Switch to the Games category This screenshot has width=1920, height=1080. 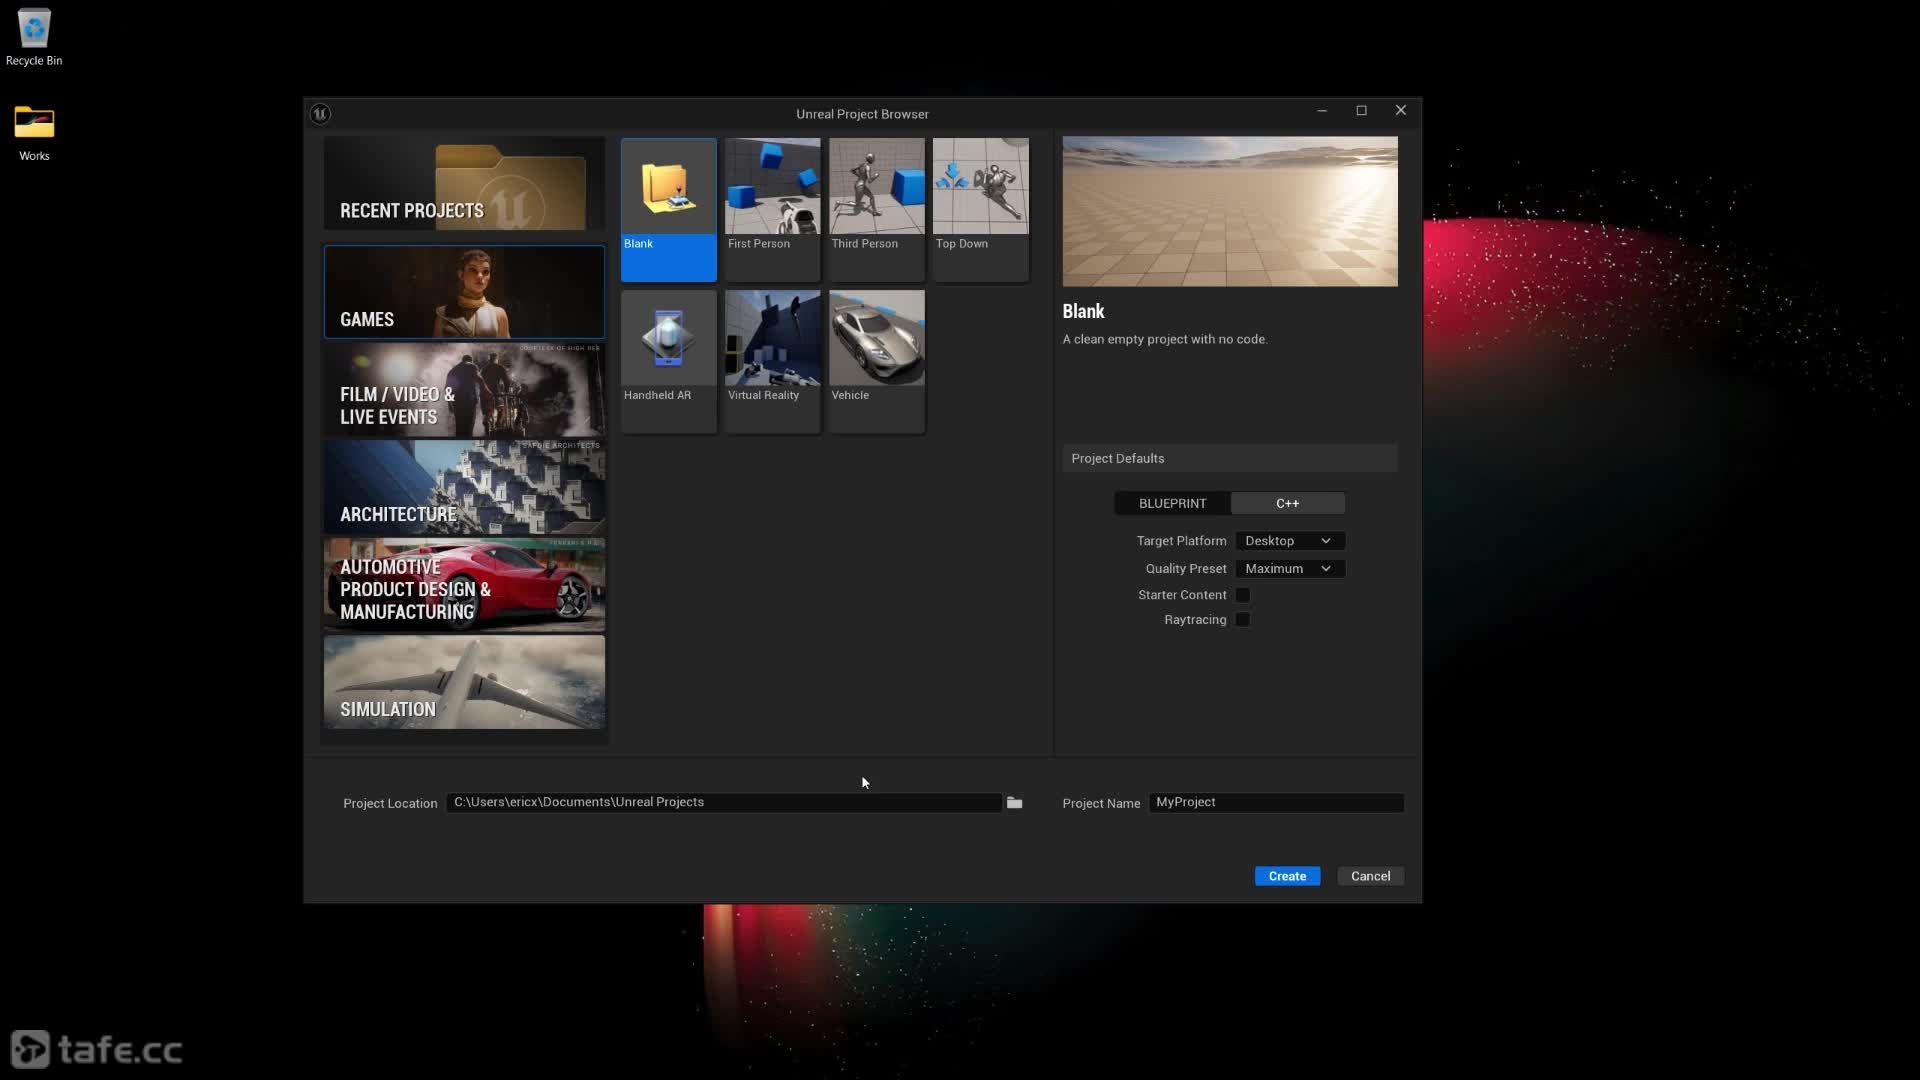click(x=464, y=291)
